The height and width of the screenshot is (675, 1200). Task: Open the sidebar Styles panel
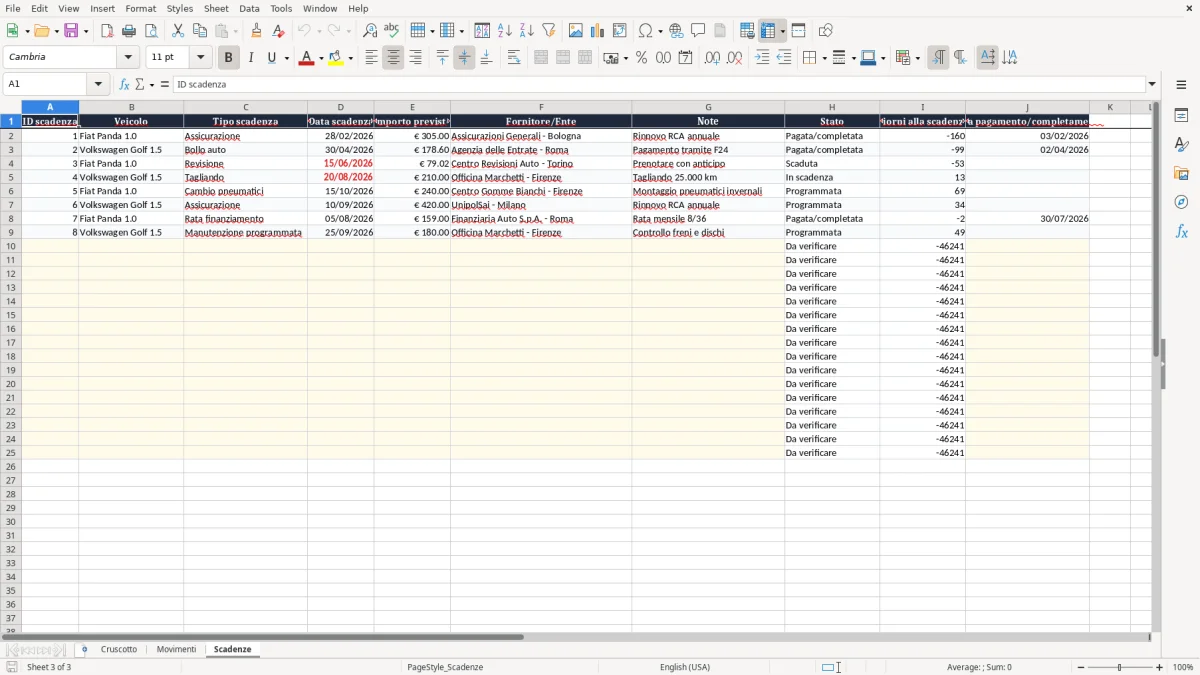coord(1181,144)
